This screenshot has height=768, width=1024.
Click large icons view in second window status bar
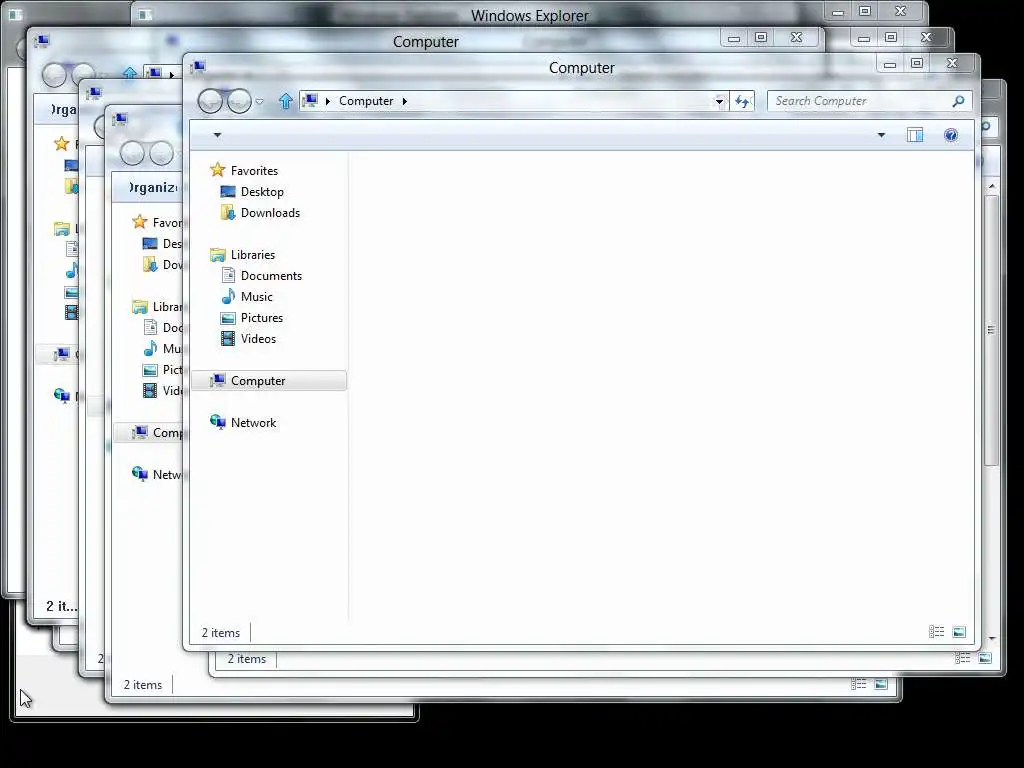[985, 658]
